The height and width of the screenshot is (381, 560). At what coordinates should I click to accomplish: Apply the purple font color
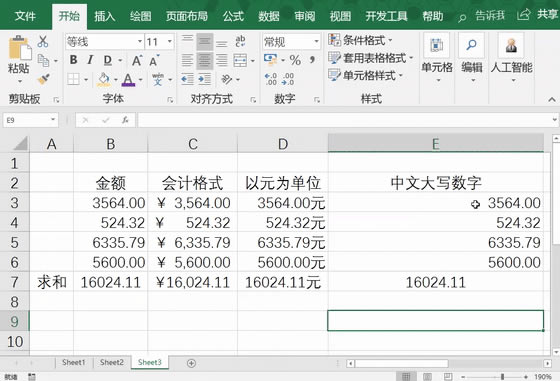pyautogui.click(x=128, y=79)
